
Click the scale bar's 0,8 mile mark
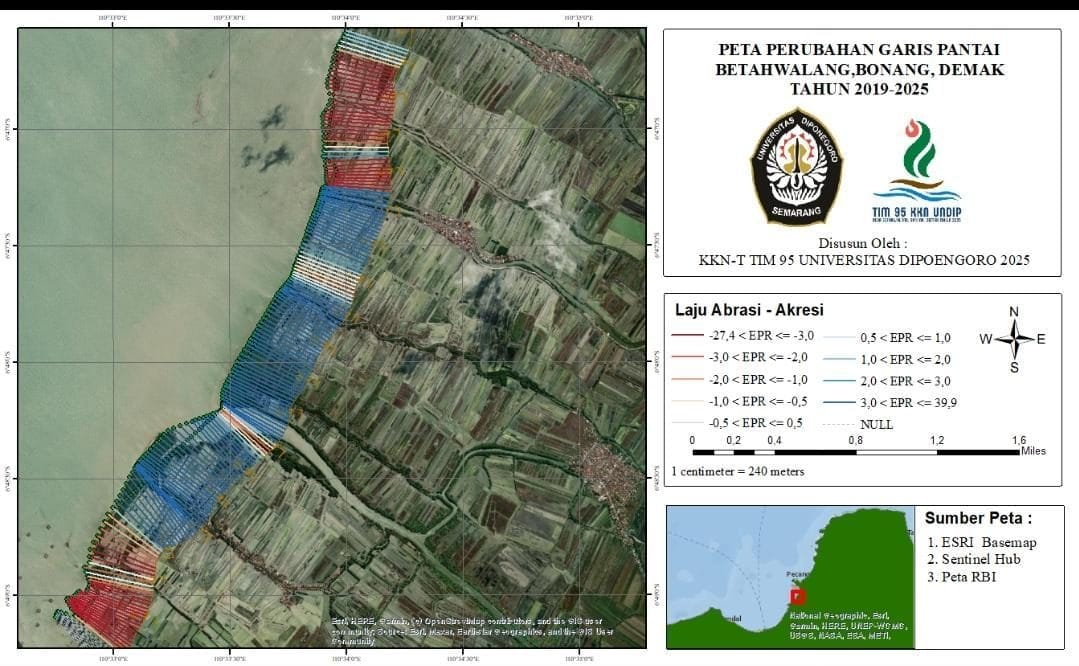pos(856,440)
